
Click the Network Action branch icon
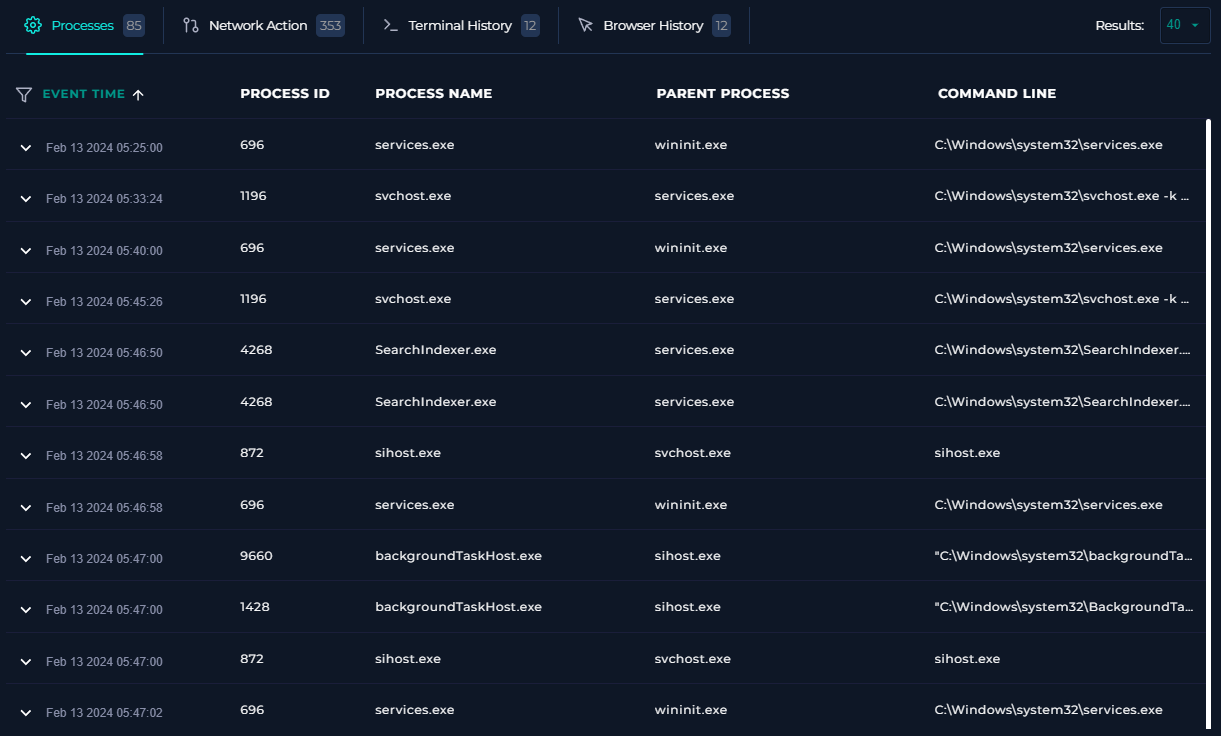(x=191, y=25)
